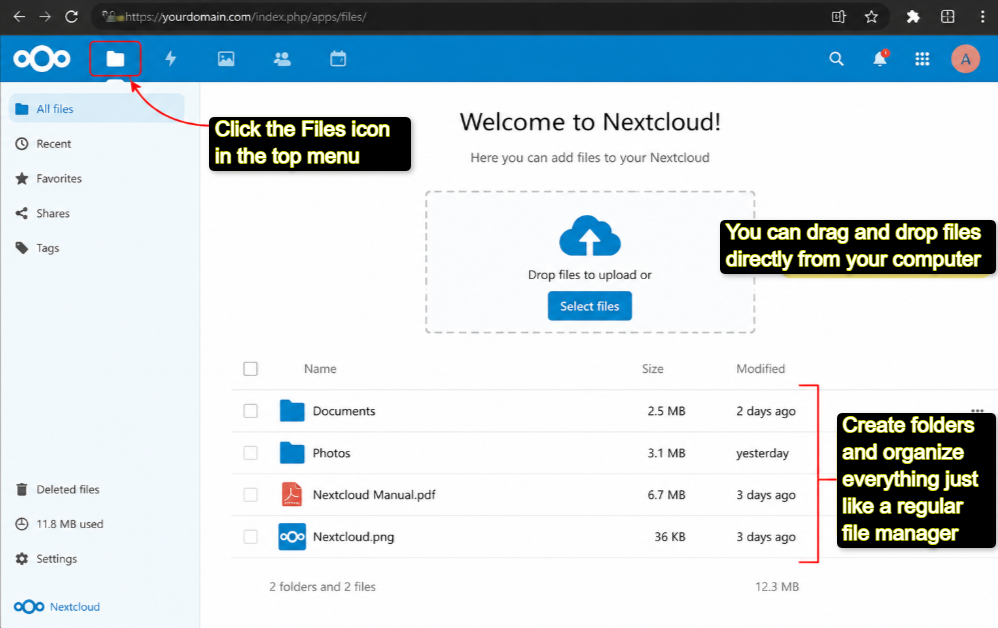Screen dimensions: 998x628
Task: Sort by Size column header
Action: tap(652, 368)
